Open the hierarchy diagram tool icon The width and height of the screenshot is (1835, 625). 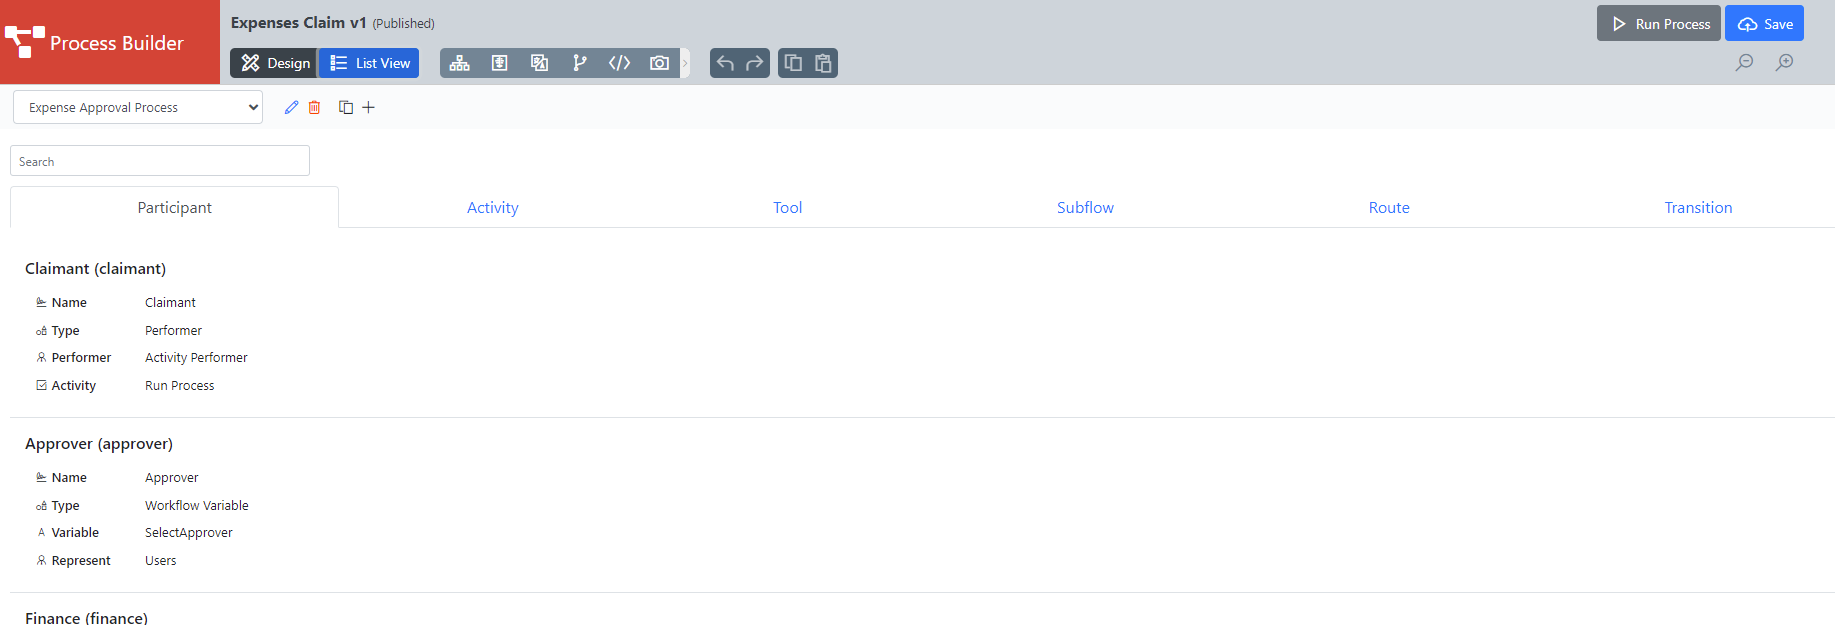[x=460, y=63]
